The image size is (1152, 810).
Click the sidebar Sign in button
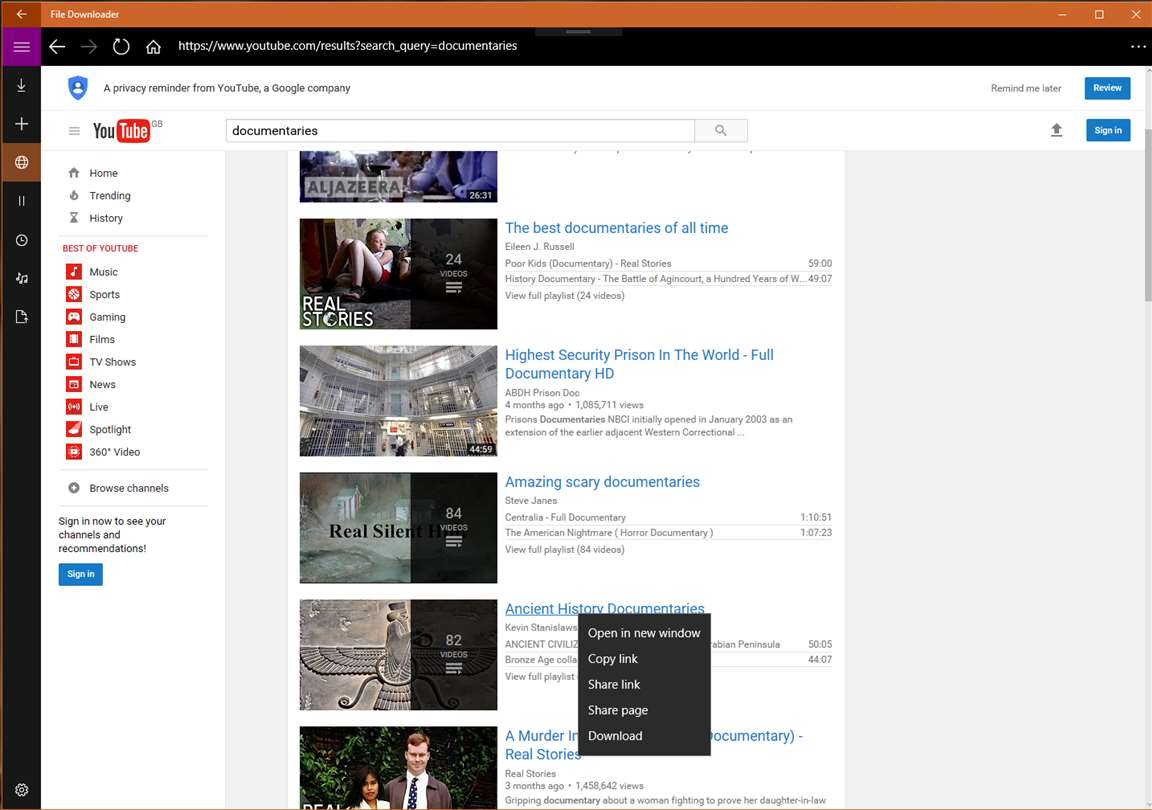coord(81,574)
